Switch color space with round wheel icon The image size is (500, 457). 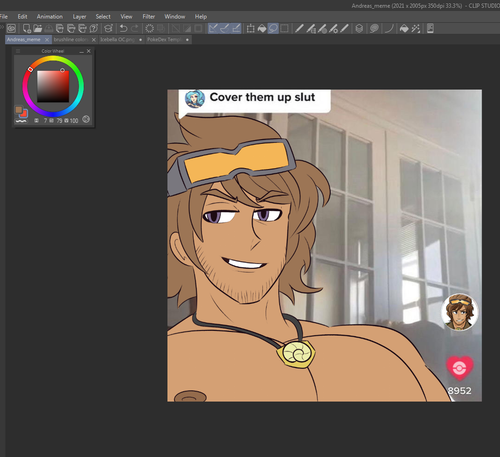(86, 119)
